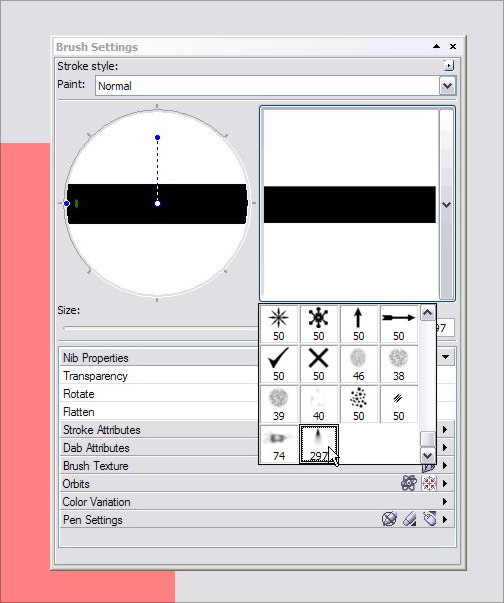
Task: Toggle the mouse icon in Pen Settings
Action: [430, 519]
